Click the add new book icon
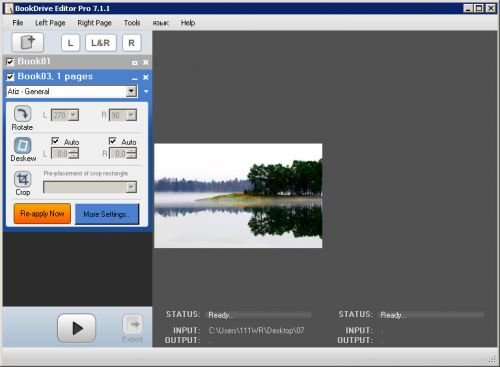The height and width of the screenshot is (367, 500). 28,42
